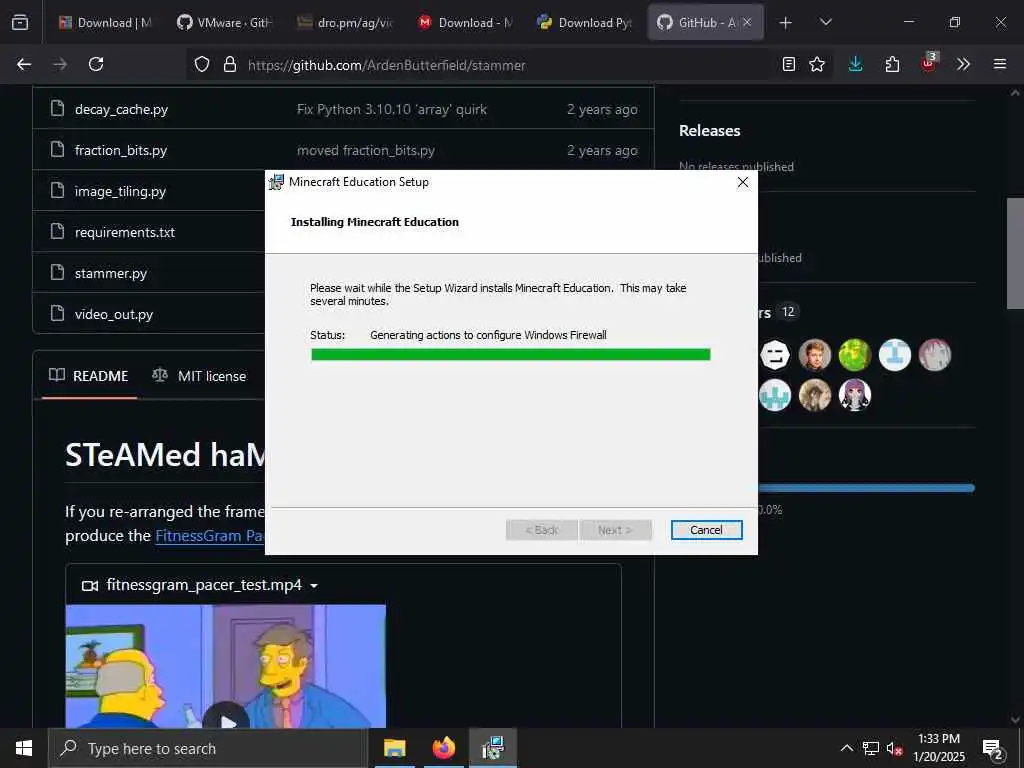1024x768 pixels.
Task: Open fraction_bits.py file
Action: click(x=121, y=150)
